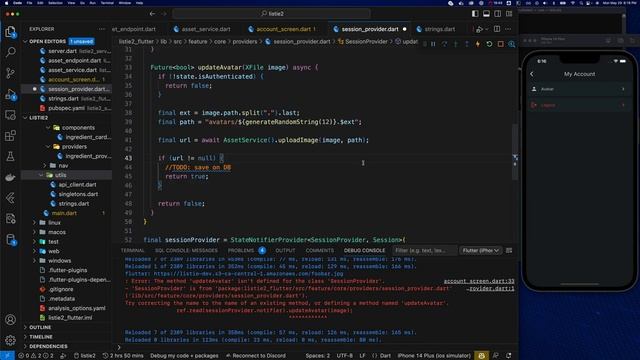Screen dimensions: 640x360
Task: Split the editor to the right
Action: (x=497, y=29)
